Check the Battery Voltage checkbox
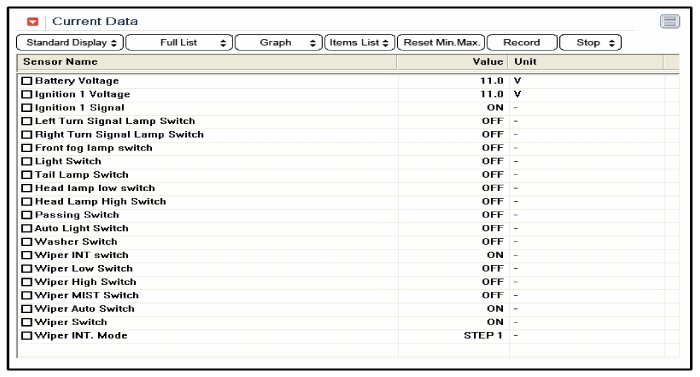This screenshot has width=700, height=377. click(x=27, y=81)
